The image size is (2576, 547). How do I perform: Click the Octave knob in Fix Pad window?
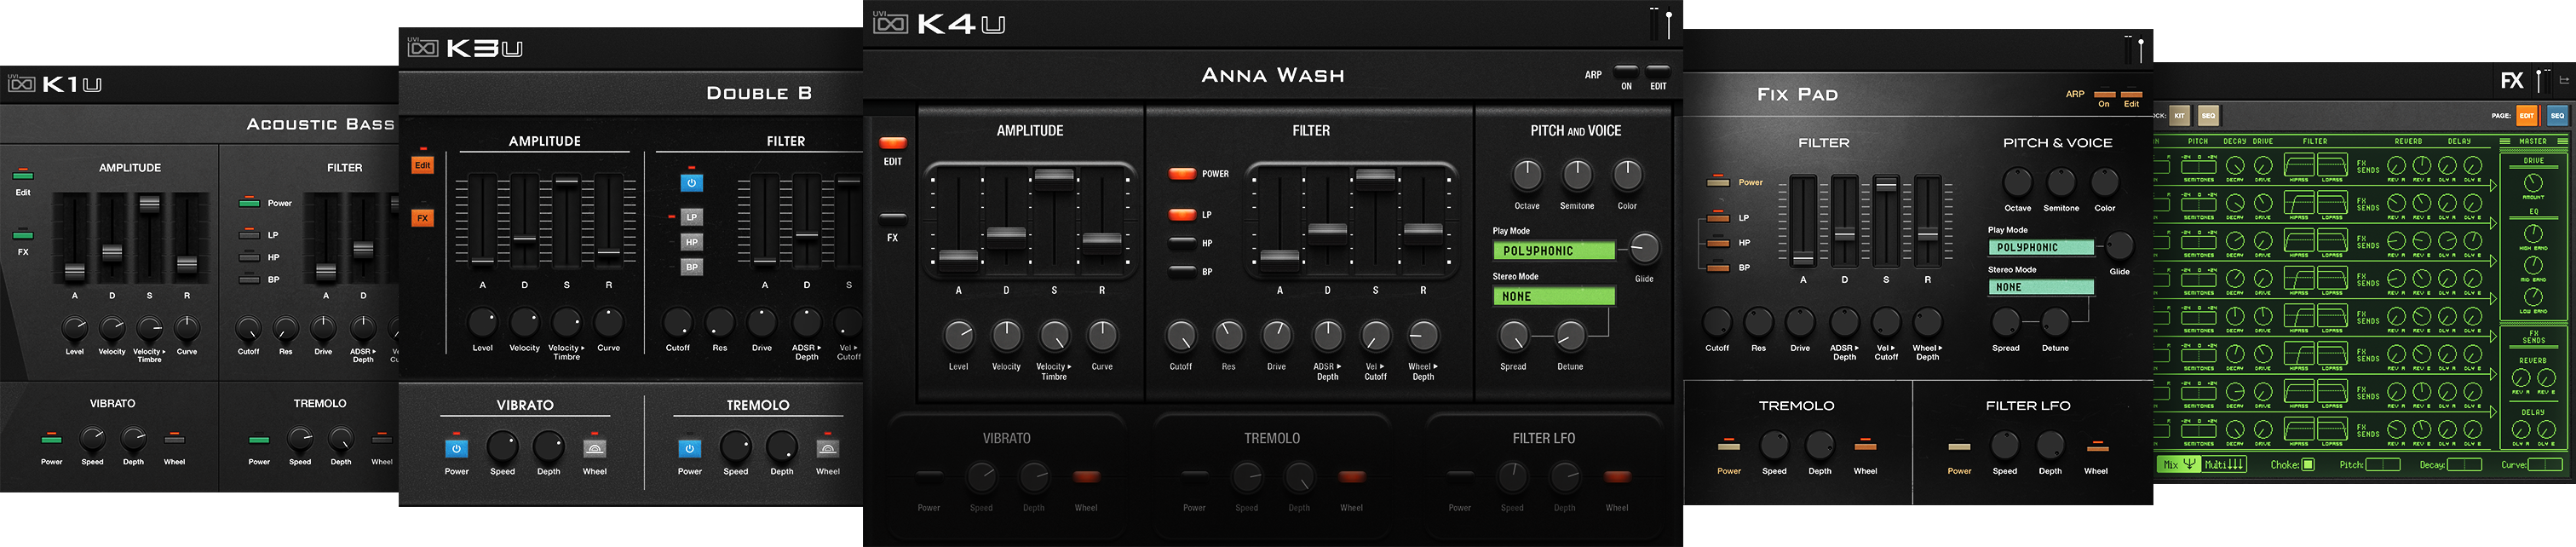coord(2017,182)
